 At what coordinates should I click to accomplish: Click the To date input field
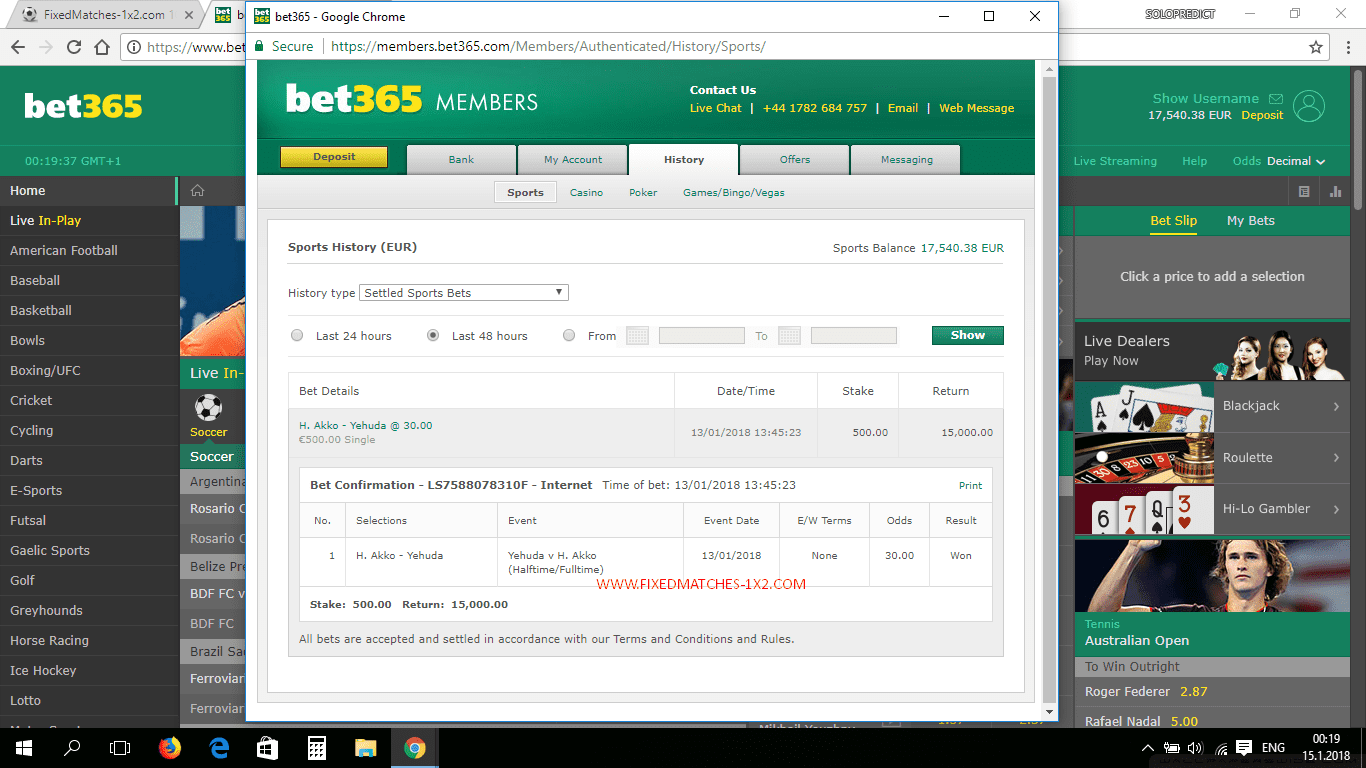pos(853,336)
